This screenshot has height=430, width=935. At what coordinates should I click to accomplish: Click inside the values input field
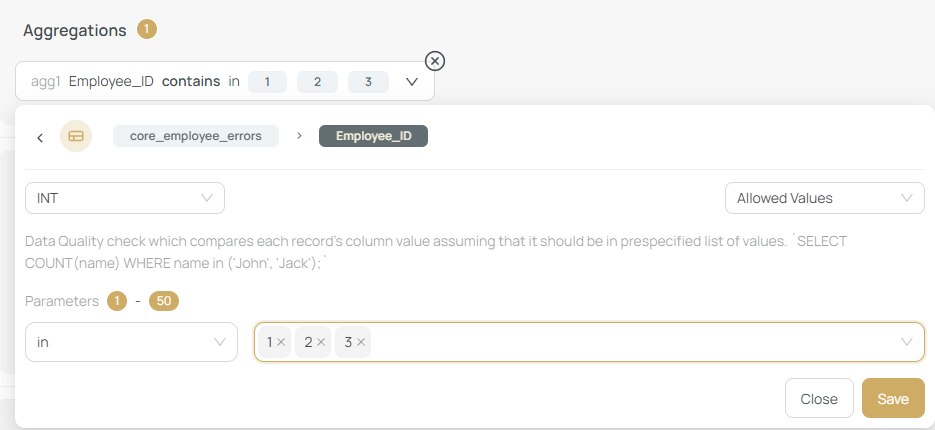click(630, 342)
